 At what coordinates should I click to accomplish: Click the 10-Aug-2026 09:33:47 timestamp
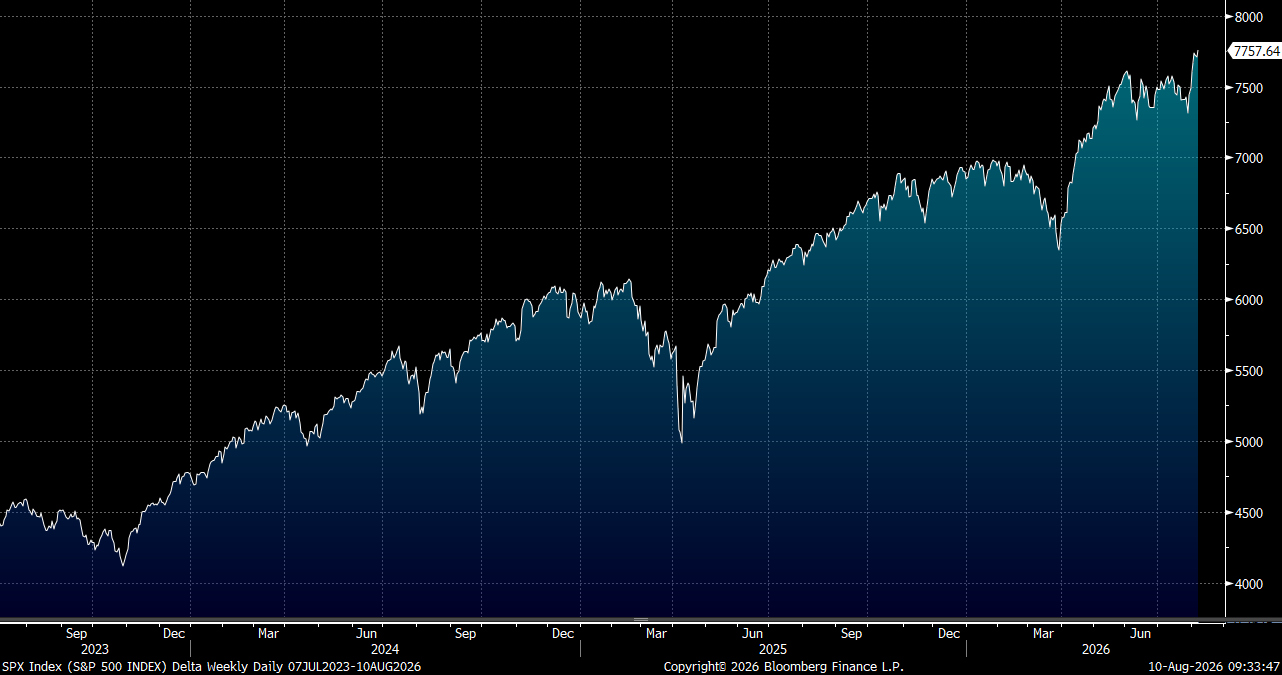coord(1215,666)
